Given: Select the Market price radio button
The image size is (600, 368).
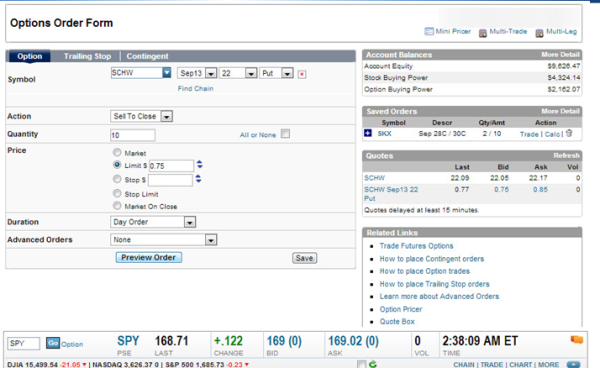Looking at the screenshot, I should pos(117,153).
